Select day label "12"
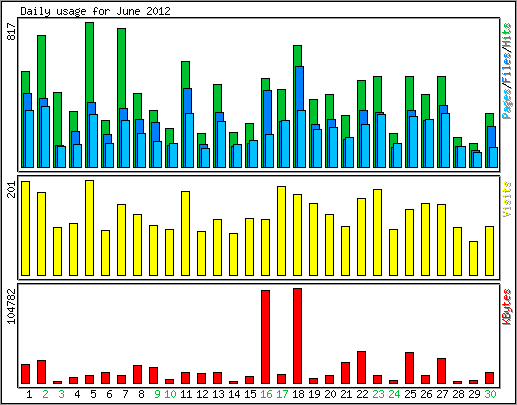Screen dimensions: 517x405 pos(202,394)
